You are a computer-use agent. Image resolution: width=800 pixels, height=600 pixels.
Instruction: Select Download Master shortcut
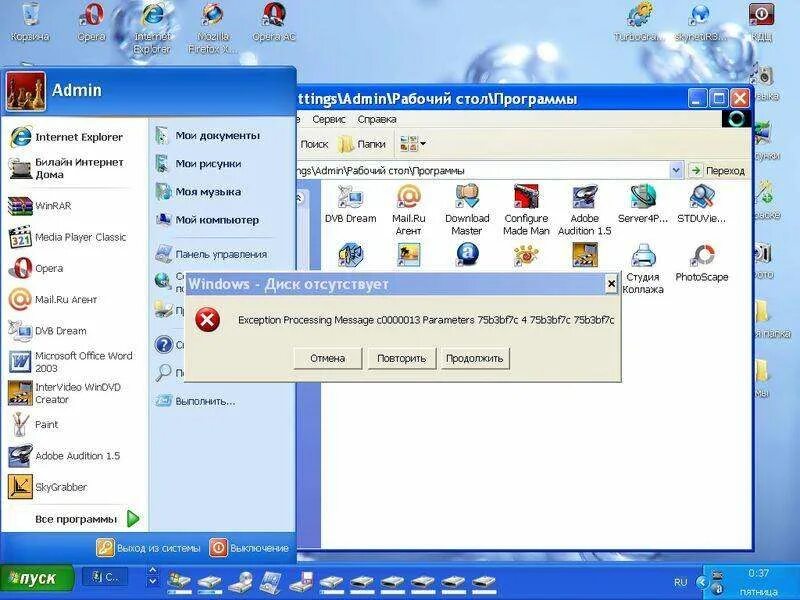(467, 211)
